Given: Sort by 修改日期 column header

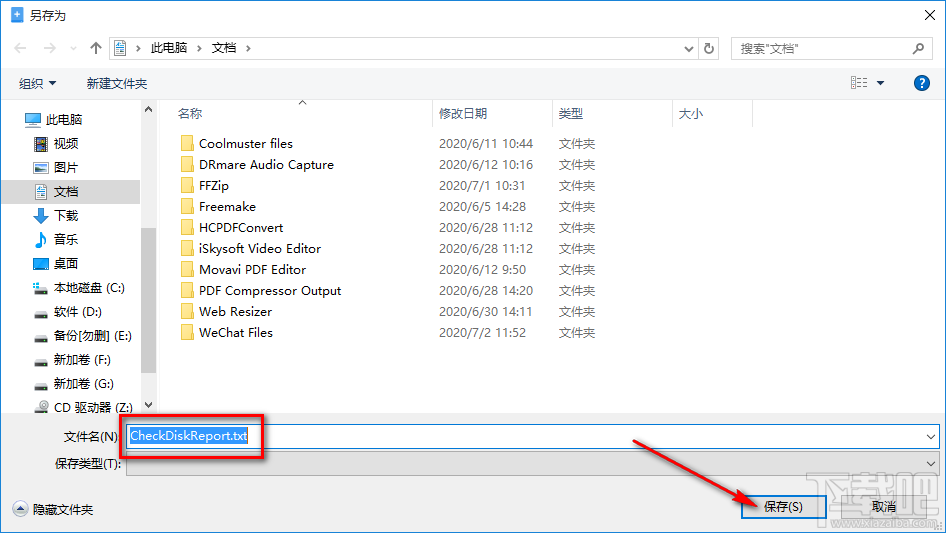Looking at the screenshot, I should pyautogui.click(x=463, y=113).
